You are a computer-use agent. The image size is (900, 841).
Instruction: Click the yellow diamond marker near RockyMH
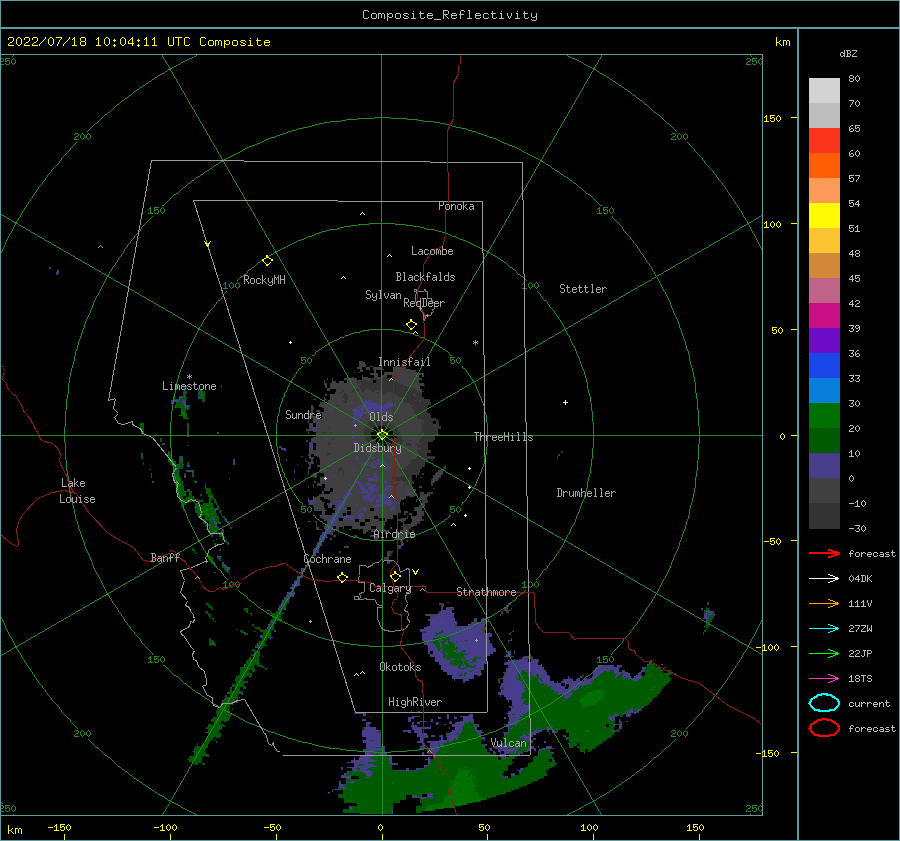pyautogui.click(x=267, y=261)
